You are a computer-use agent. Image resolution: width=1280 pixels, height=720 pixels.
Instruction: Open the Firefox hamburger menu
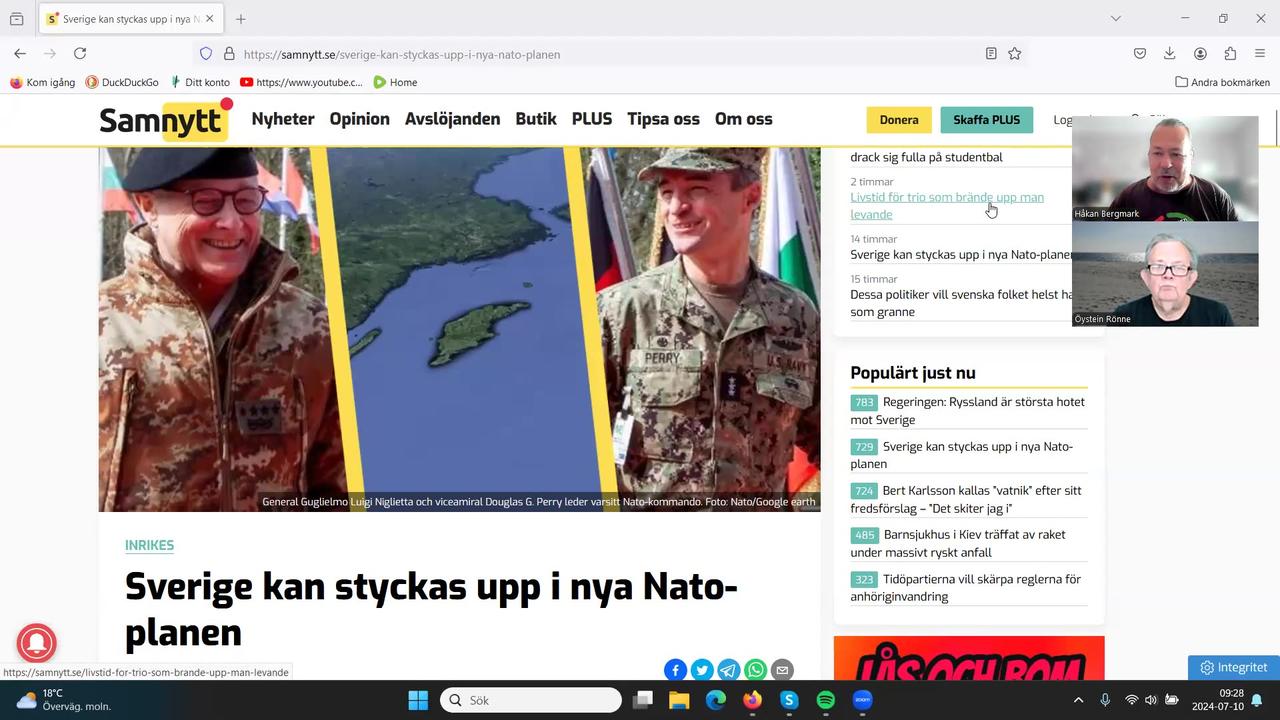[x=1260, y=54]
